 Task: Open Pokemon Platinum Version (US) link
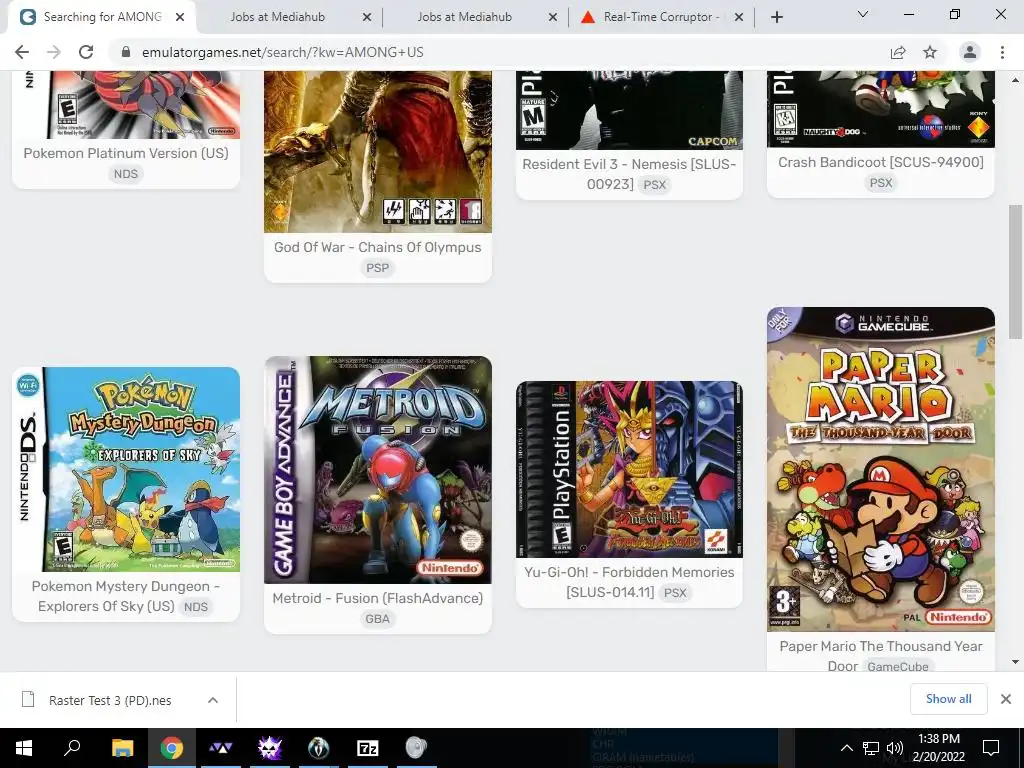(x=126, y=153)
